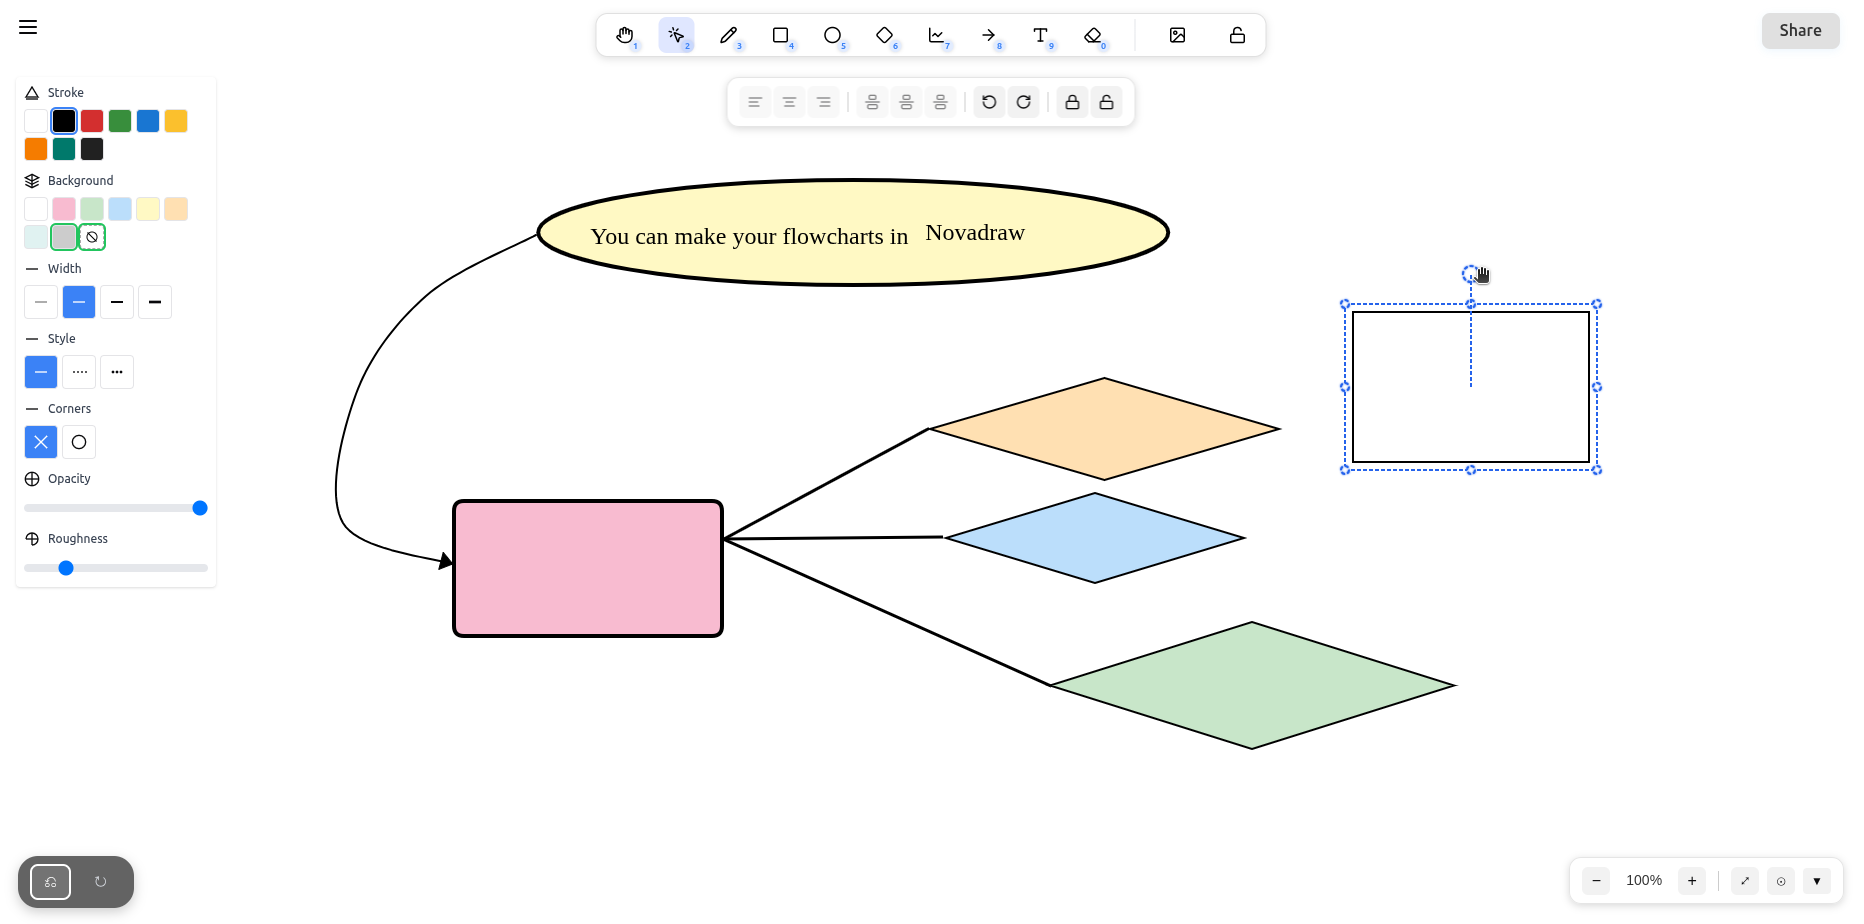Choose light green background fill
This screenshot has height=924, width=1864.
point(92,209)
